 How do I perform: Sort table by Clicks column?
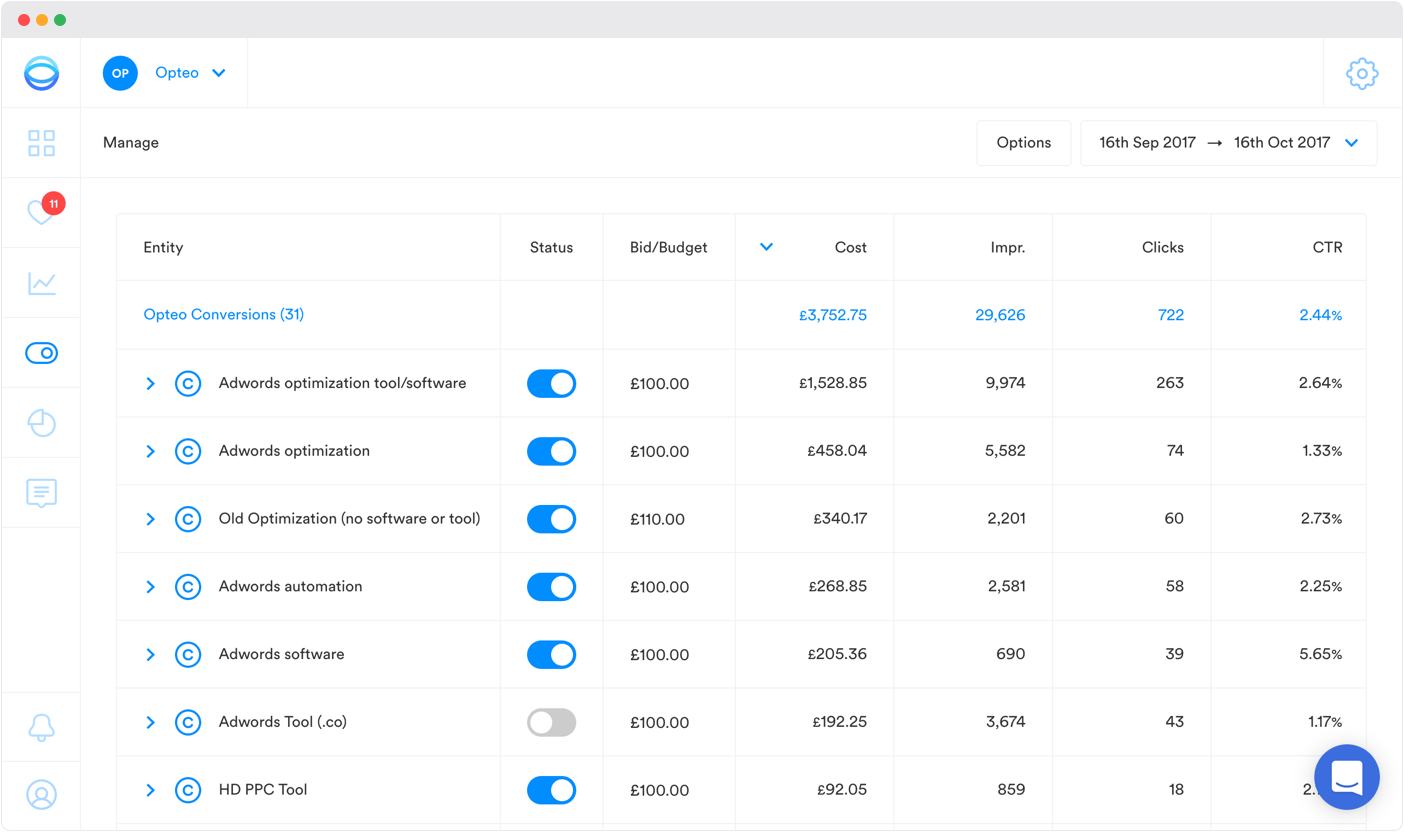[x=1163, y=248]
